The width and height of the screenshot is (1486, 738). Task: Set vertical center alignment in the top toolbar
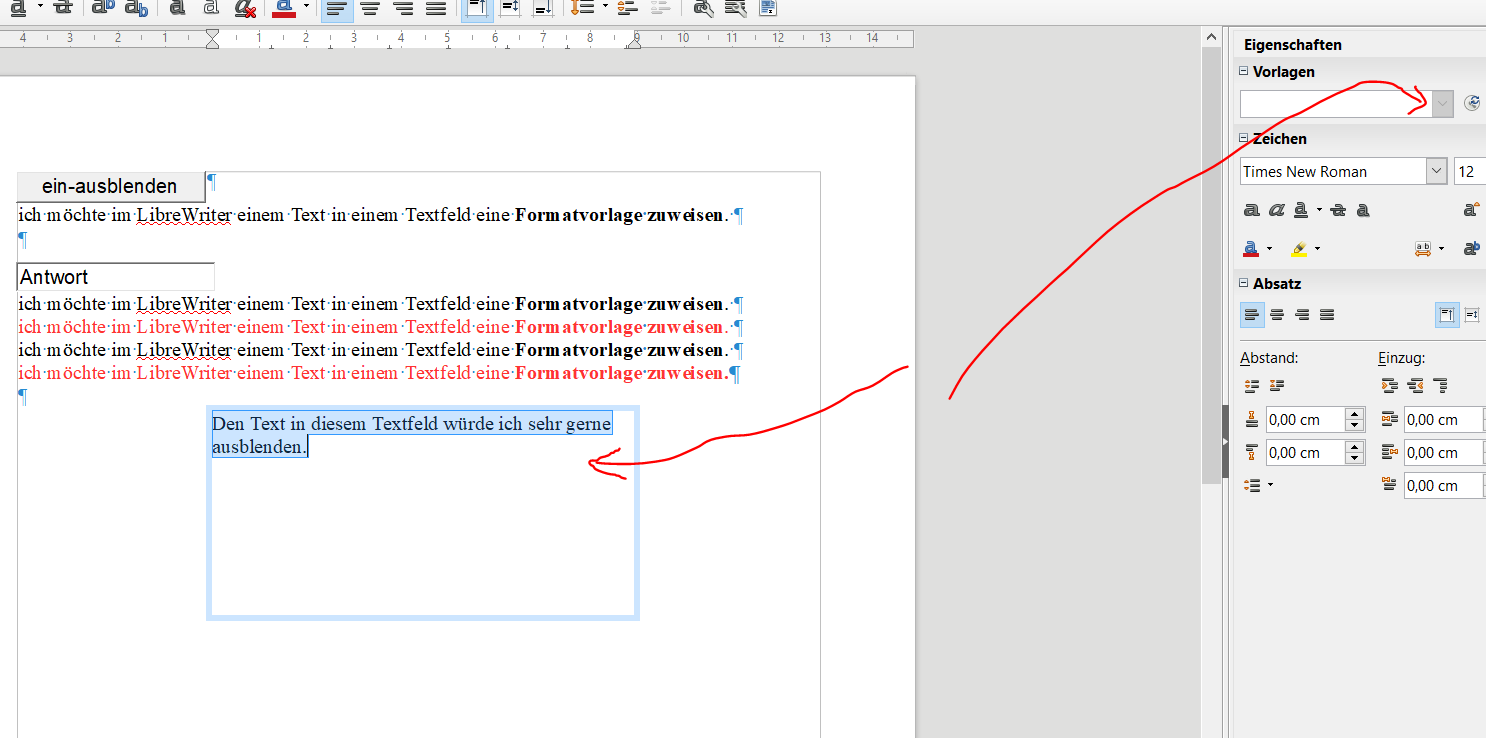tap(510, 9)
